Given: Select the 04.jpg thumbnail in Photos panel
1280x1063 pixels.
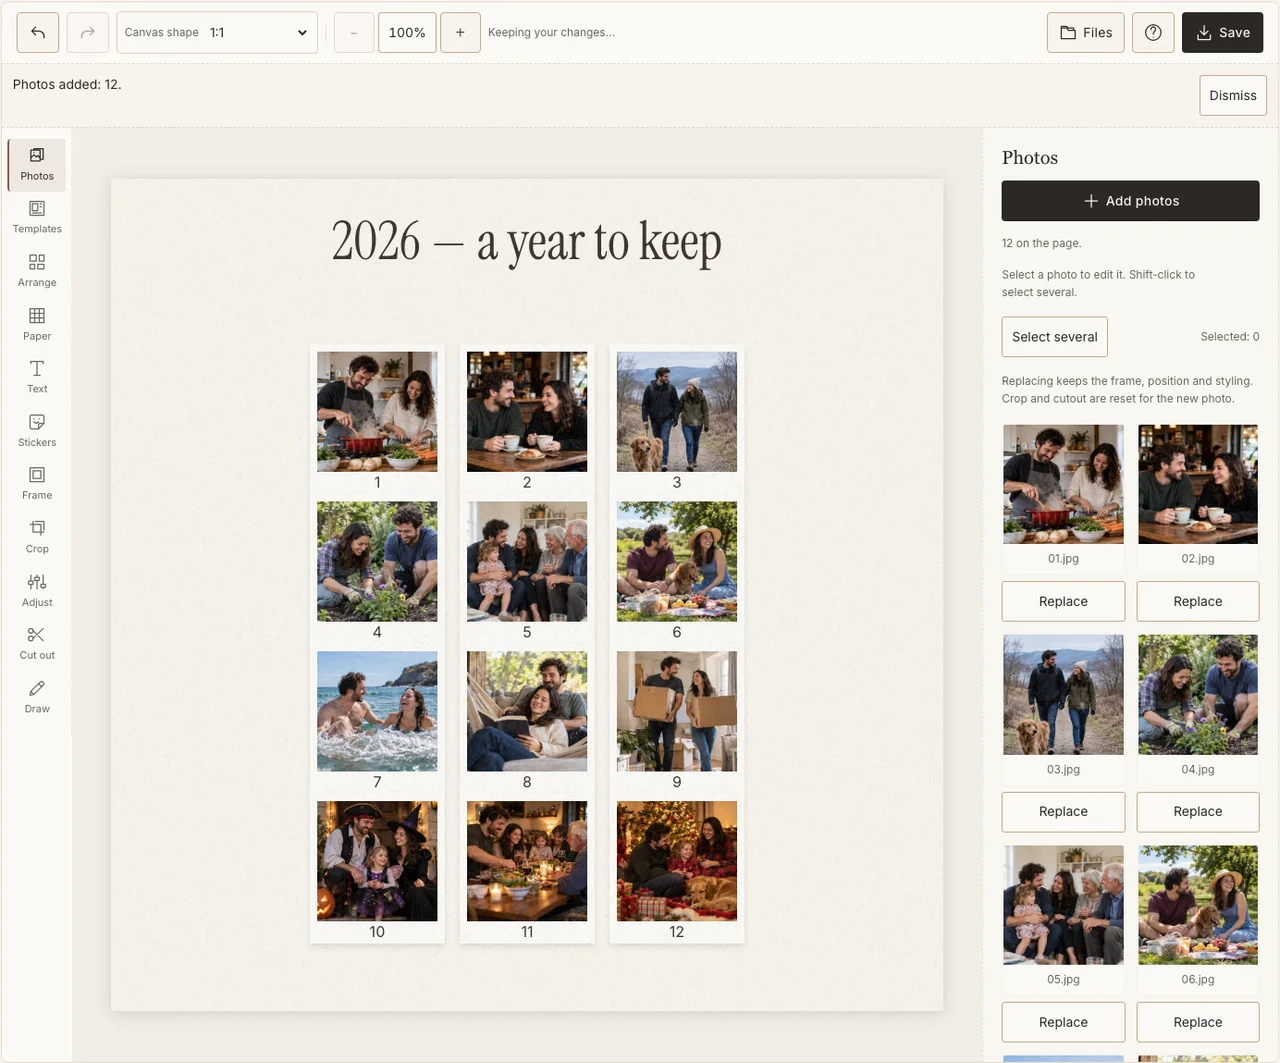Looking at the screenshot, I should coord(1198,695).
